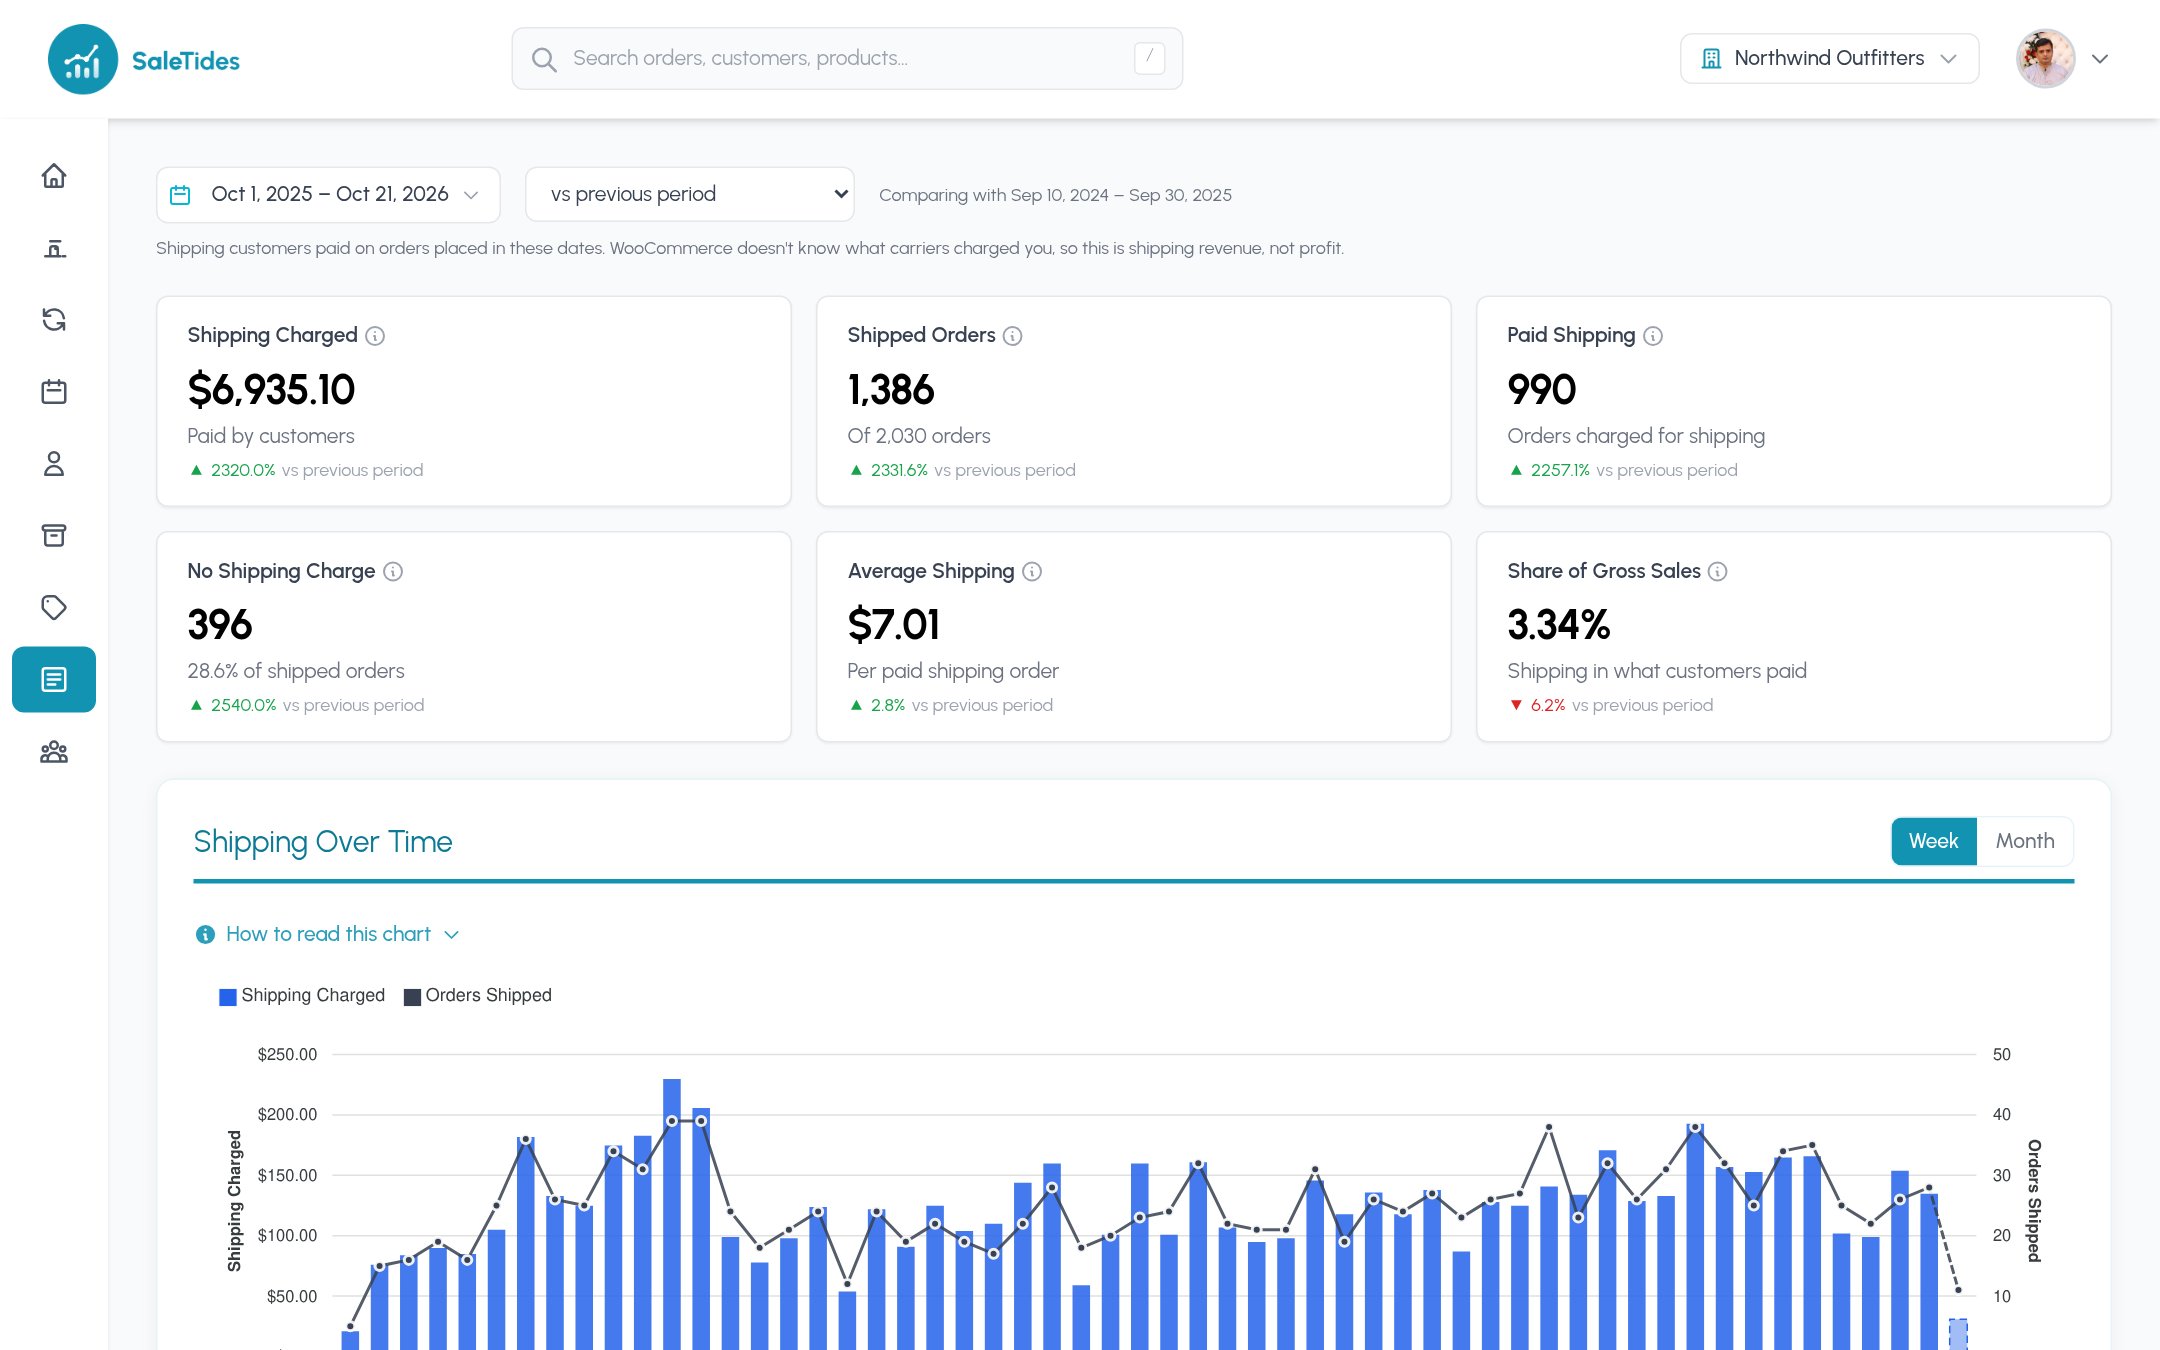Open the archive box sidebar icon
The height and width of the screenshot is (1350, 2160).
click(x=54, y=536)
